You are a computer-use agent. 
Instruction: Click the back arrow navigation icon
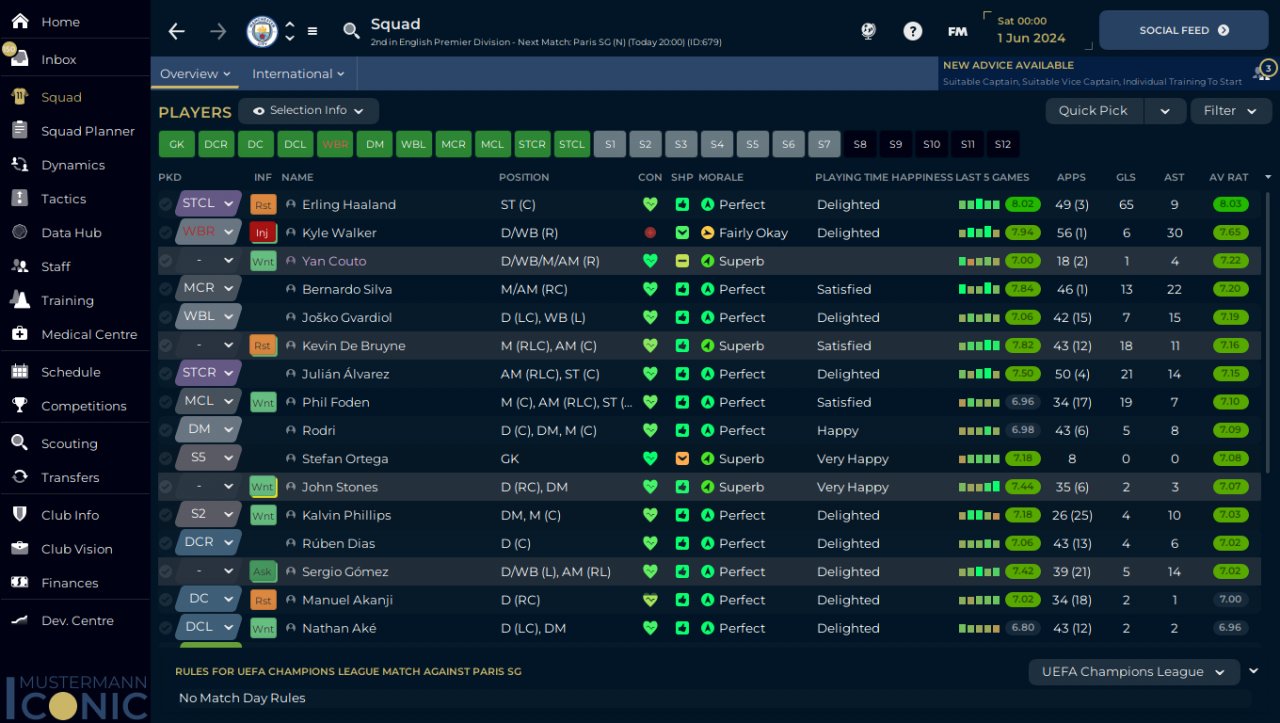pyautogui.click(x=177, y=31)
